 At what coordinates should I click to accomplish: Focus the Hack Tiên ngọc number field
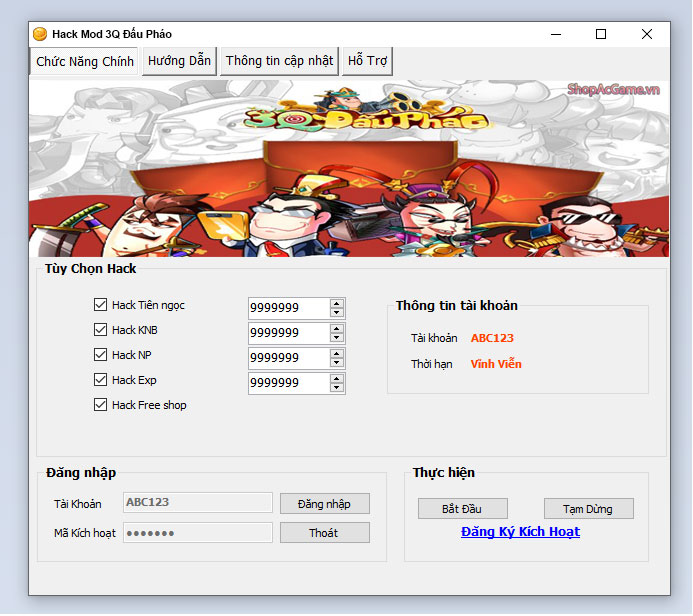pos(289,308)
